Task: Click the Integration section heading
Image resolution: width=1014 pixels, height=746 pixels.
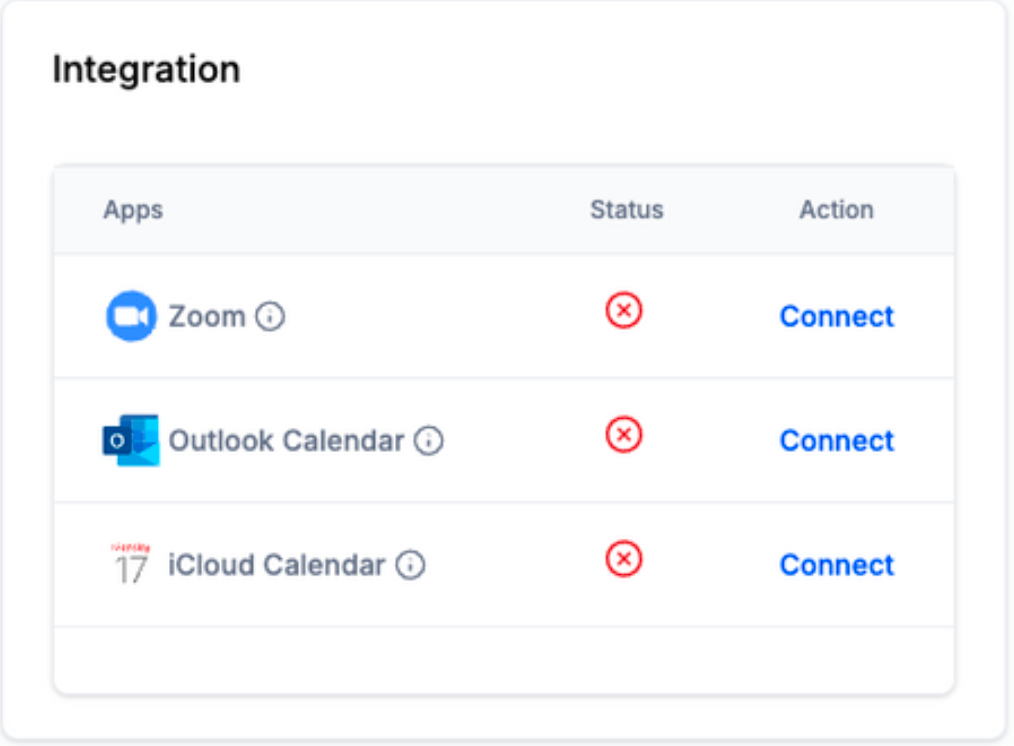Action: point(146,70)
